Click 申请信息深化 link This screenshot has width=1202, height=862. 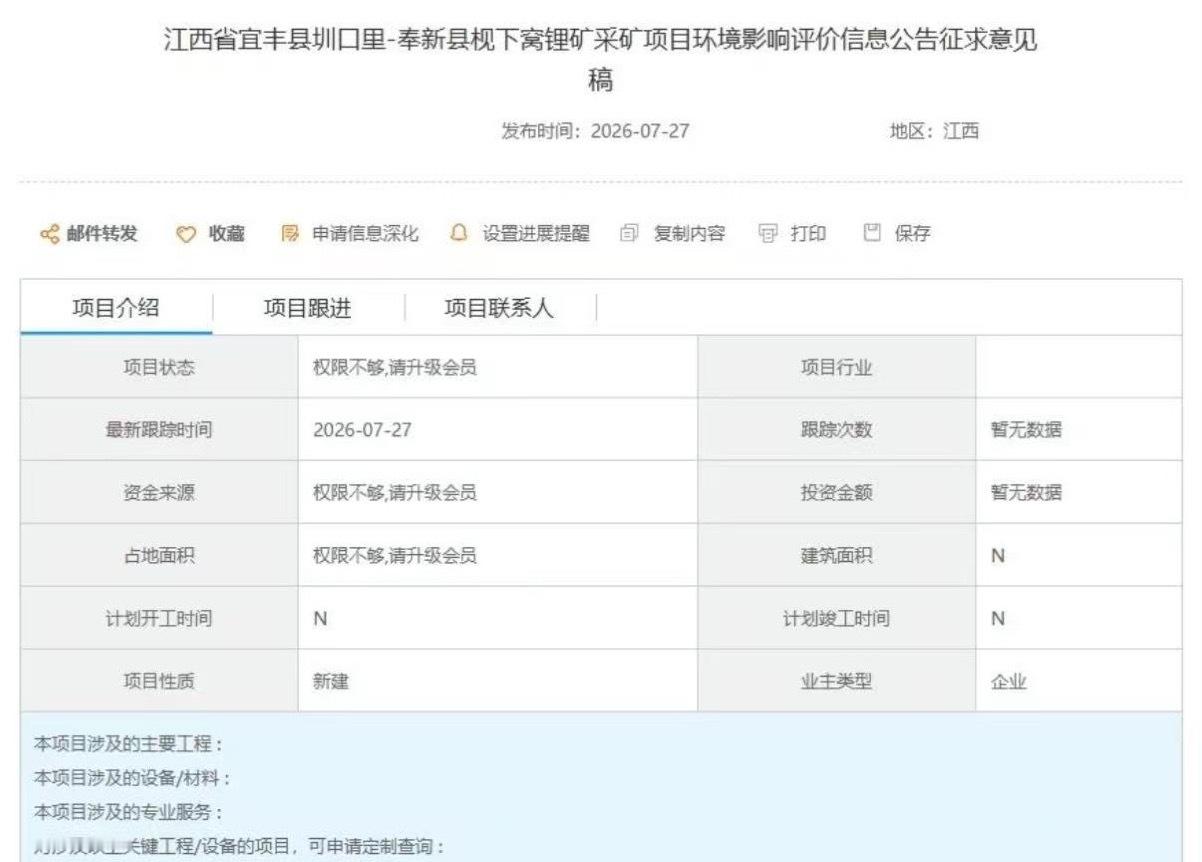tap(365, 234)
